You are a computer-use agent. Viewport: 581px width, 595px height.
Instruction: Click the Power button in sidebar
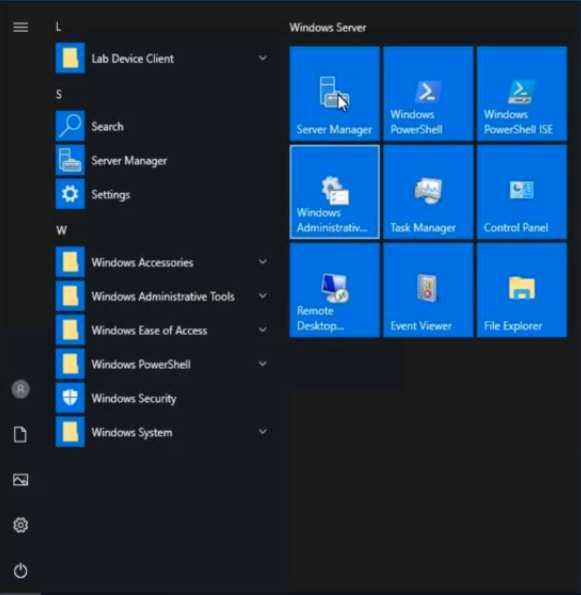pos(20,570)
